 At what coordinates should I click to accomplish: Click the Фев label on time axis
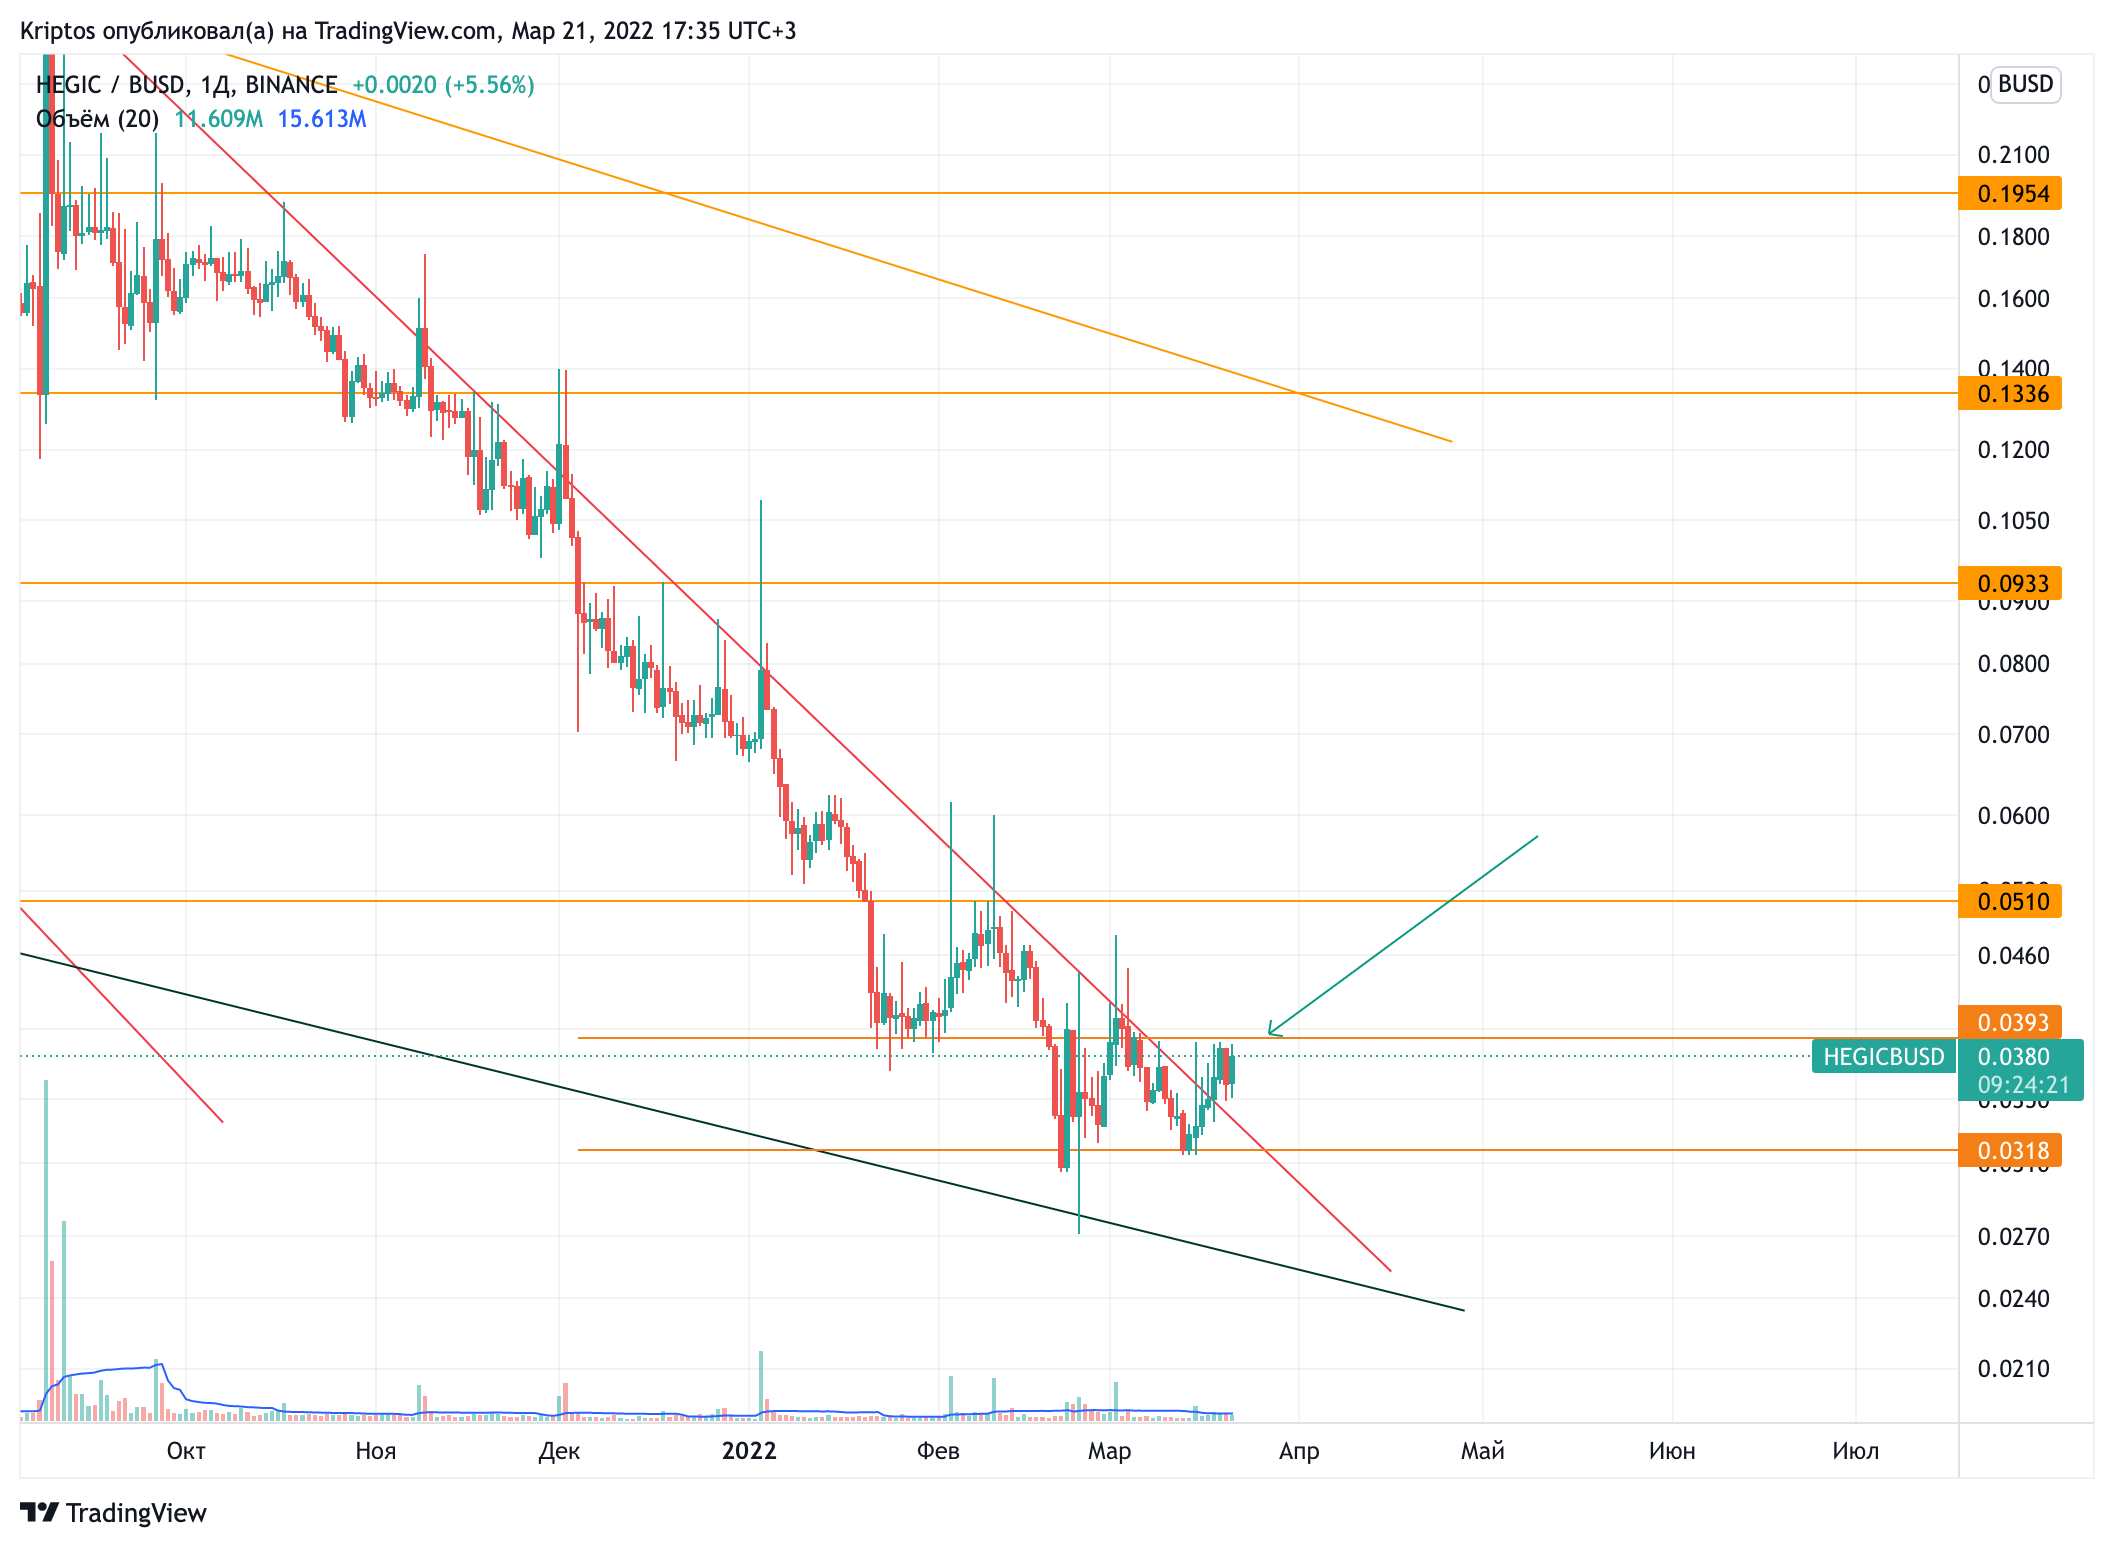(x=938, y=1451)
